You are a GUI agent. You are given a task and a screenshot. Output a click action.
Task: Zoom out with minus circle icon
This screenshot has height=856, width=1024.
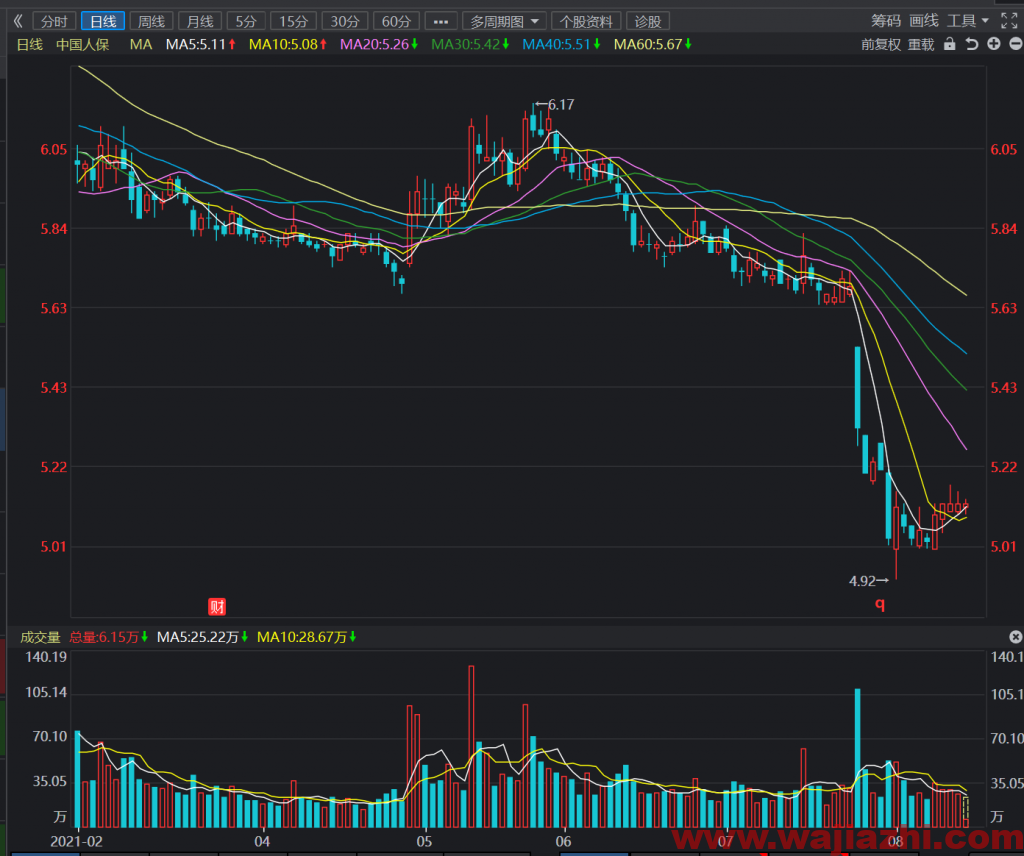point(1016,44)
